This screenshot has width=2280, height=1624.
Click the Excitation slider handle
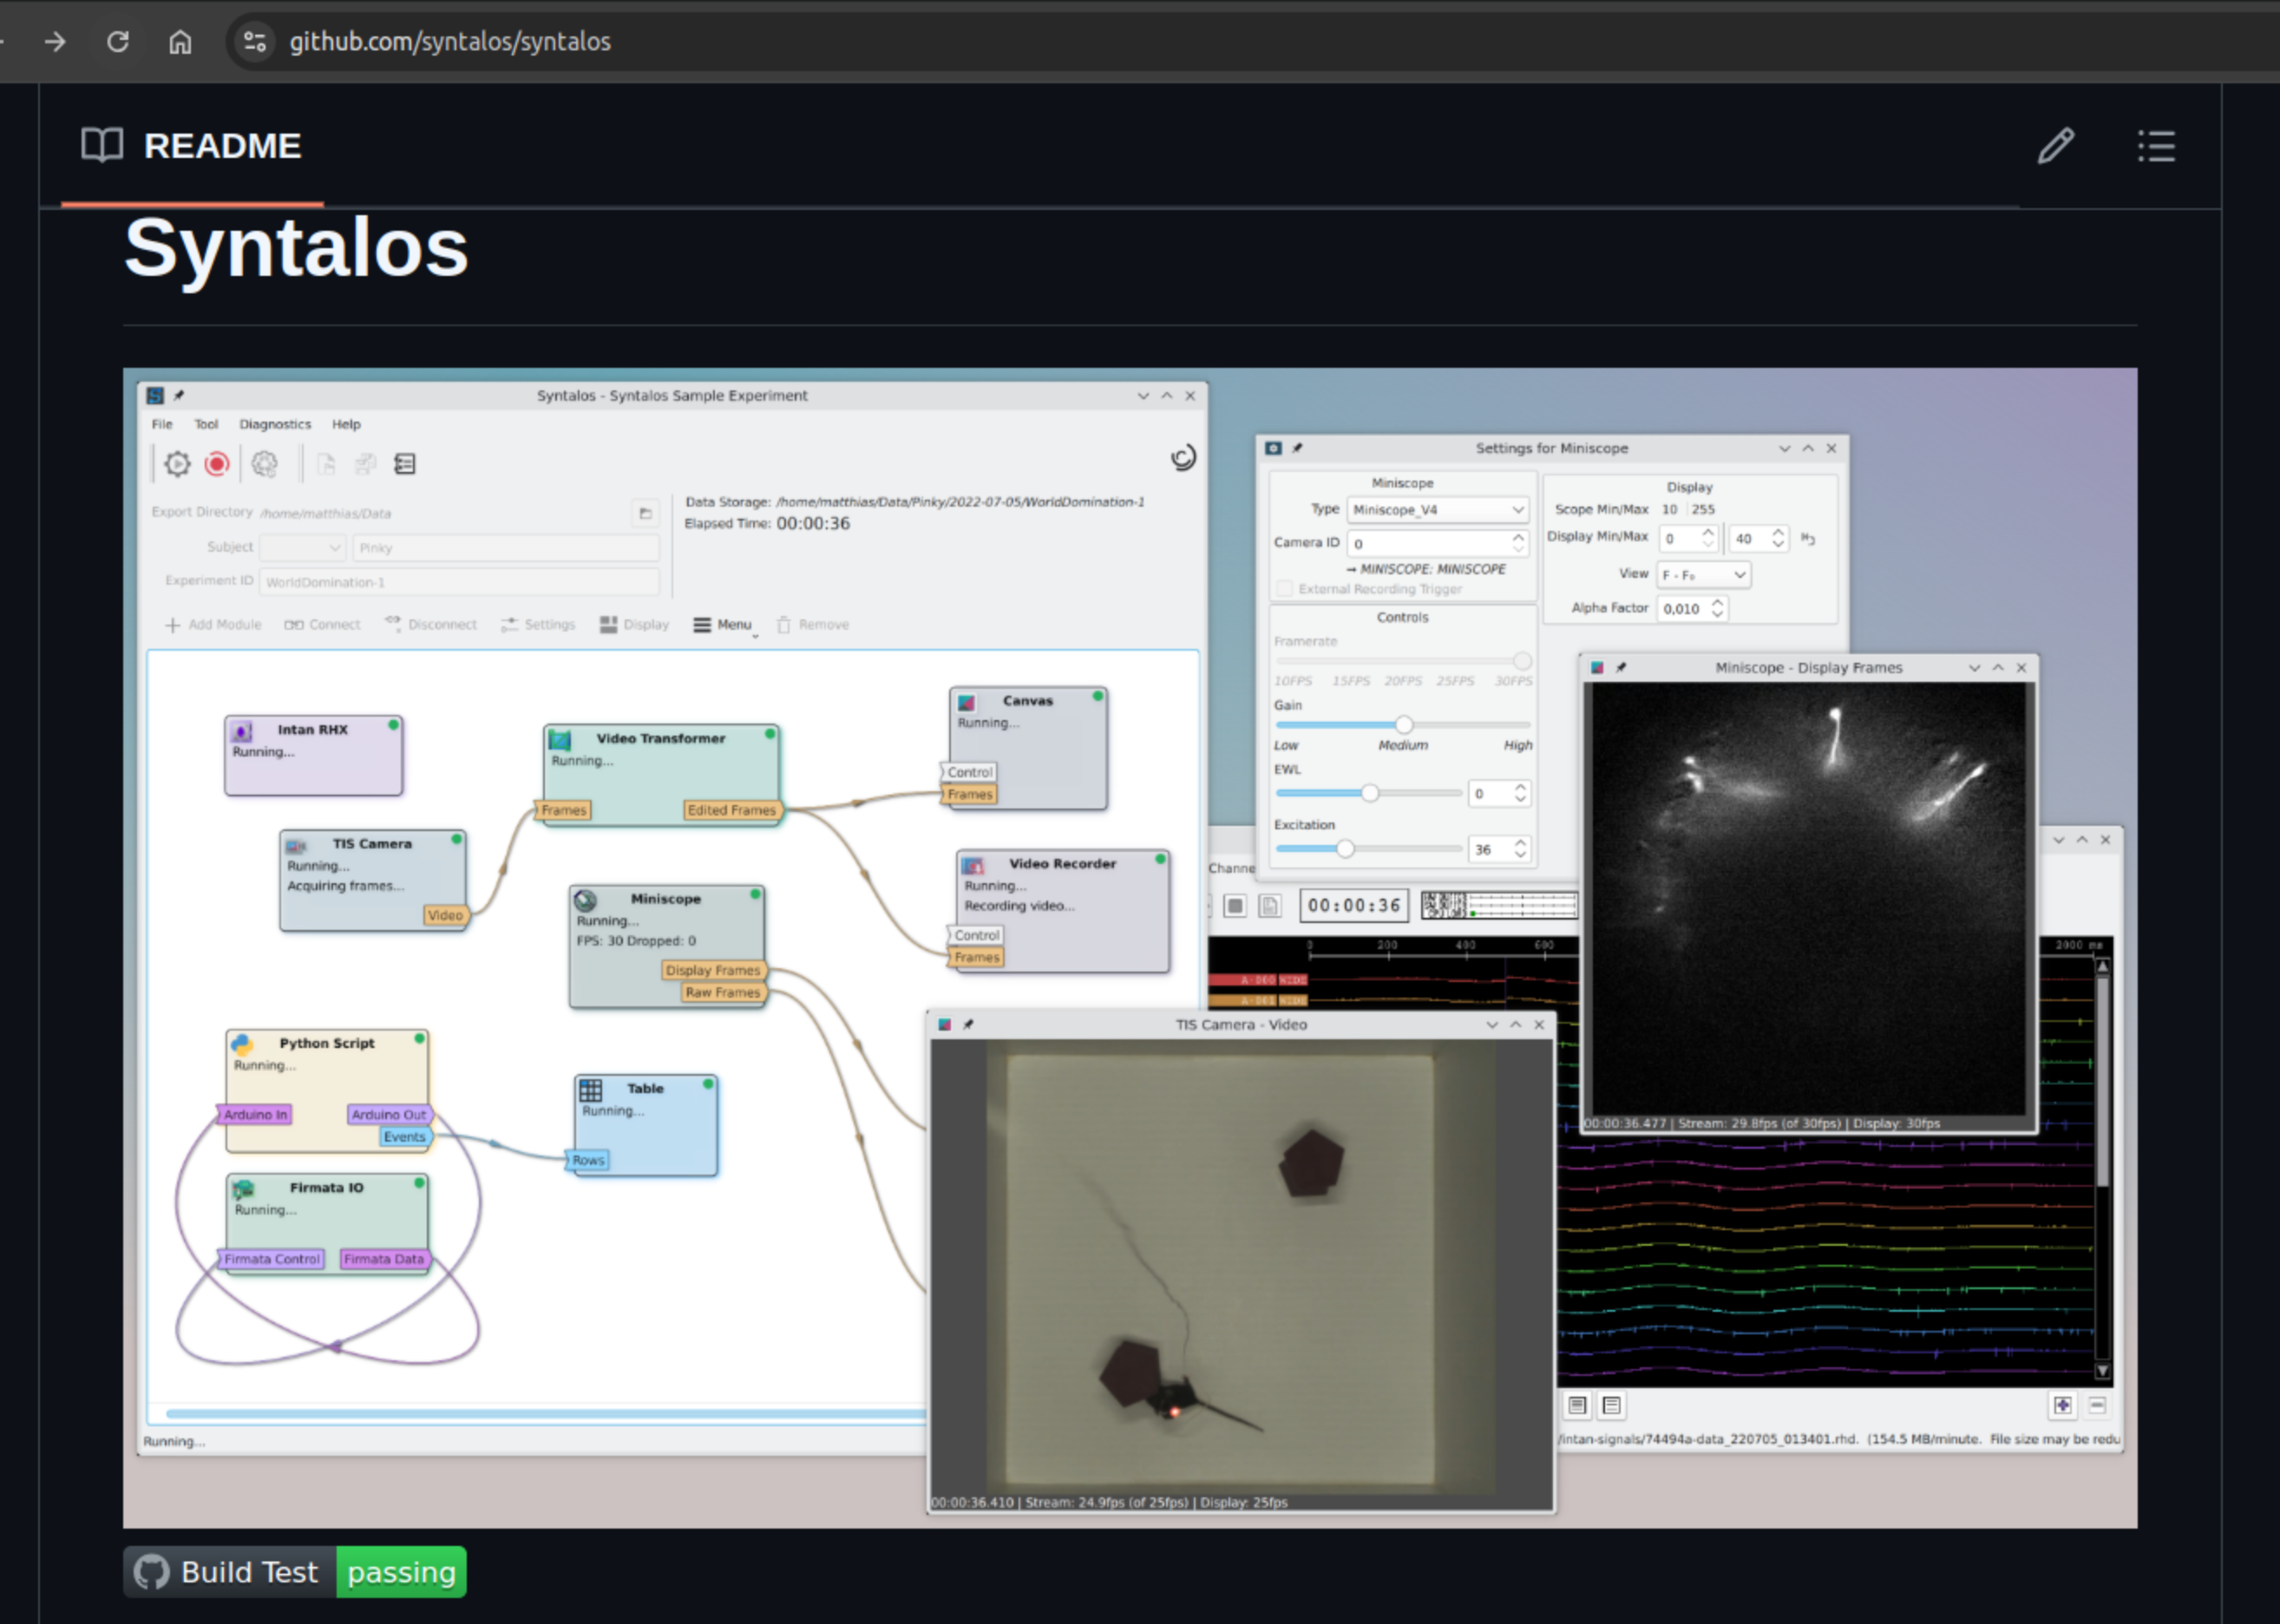(1345, 849)
